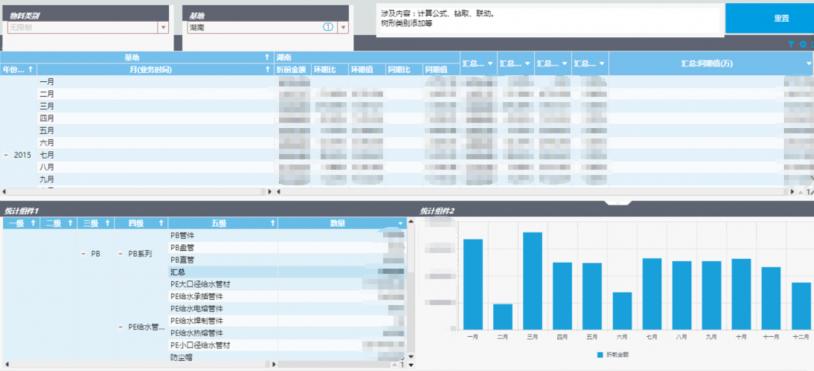Click the 二月 bar in the chart
The height and width of the screenshot is (371, 814).
click(x=503, y=317)
